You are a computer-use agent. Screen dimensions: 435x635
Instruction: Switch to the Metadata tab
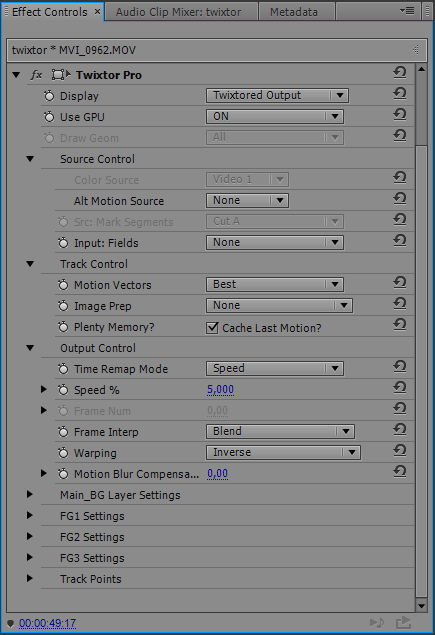296,12
